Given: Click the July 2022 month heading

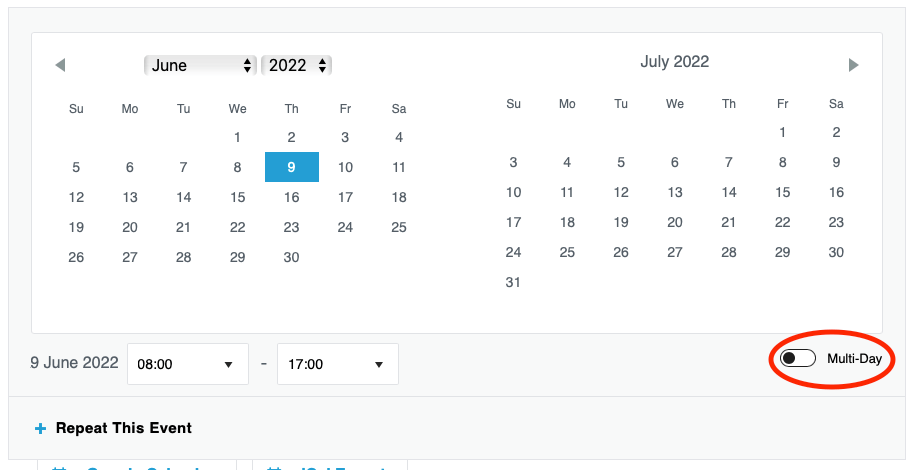Looking at the screenshot, I should pos(675,62).
